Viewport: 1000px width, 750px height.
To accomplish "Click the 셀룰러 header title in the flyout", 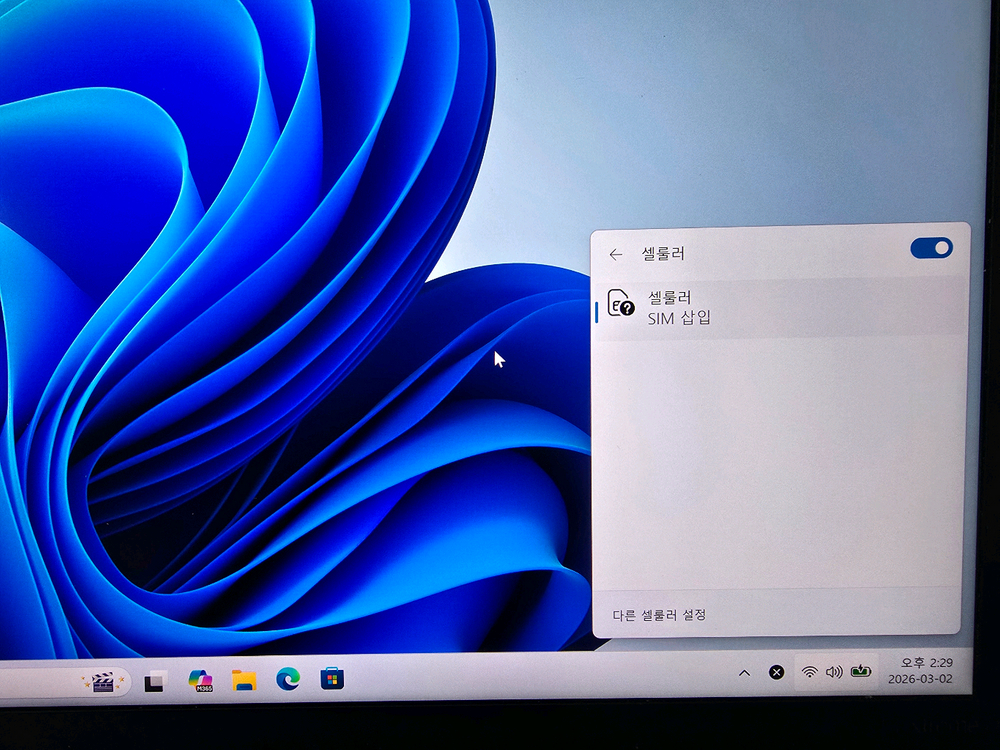I will (663, 254).
